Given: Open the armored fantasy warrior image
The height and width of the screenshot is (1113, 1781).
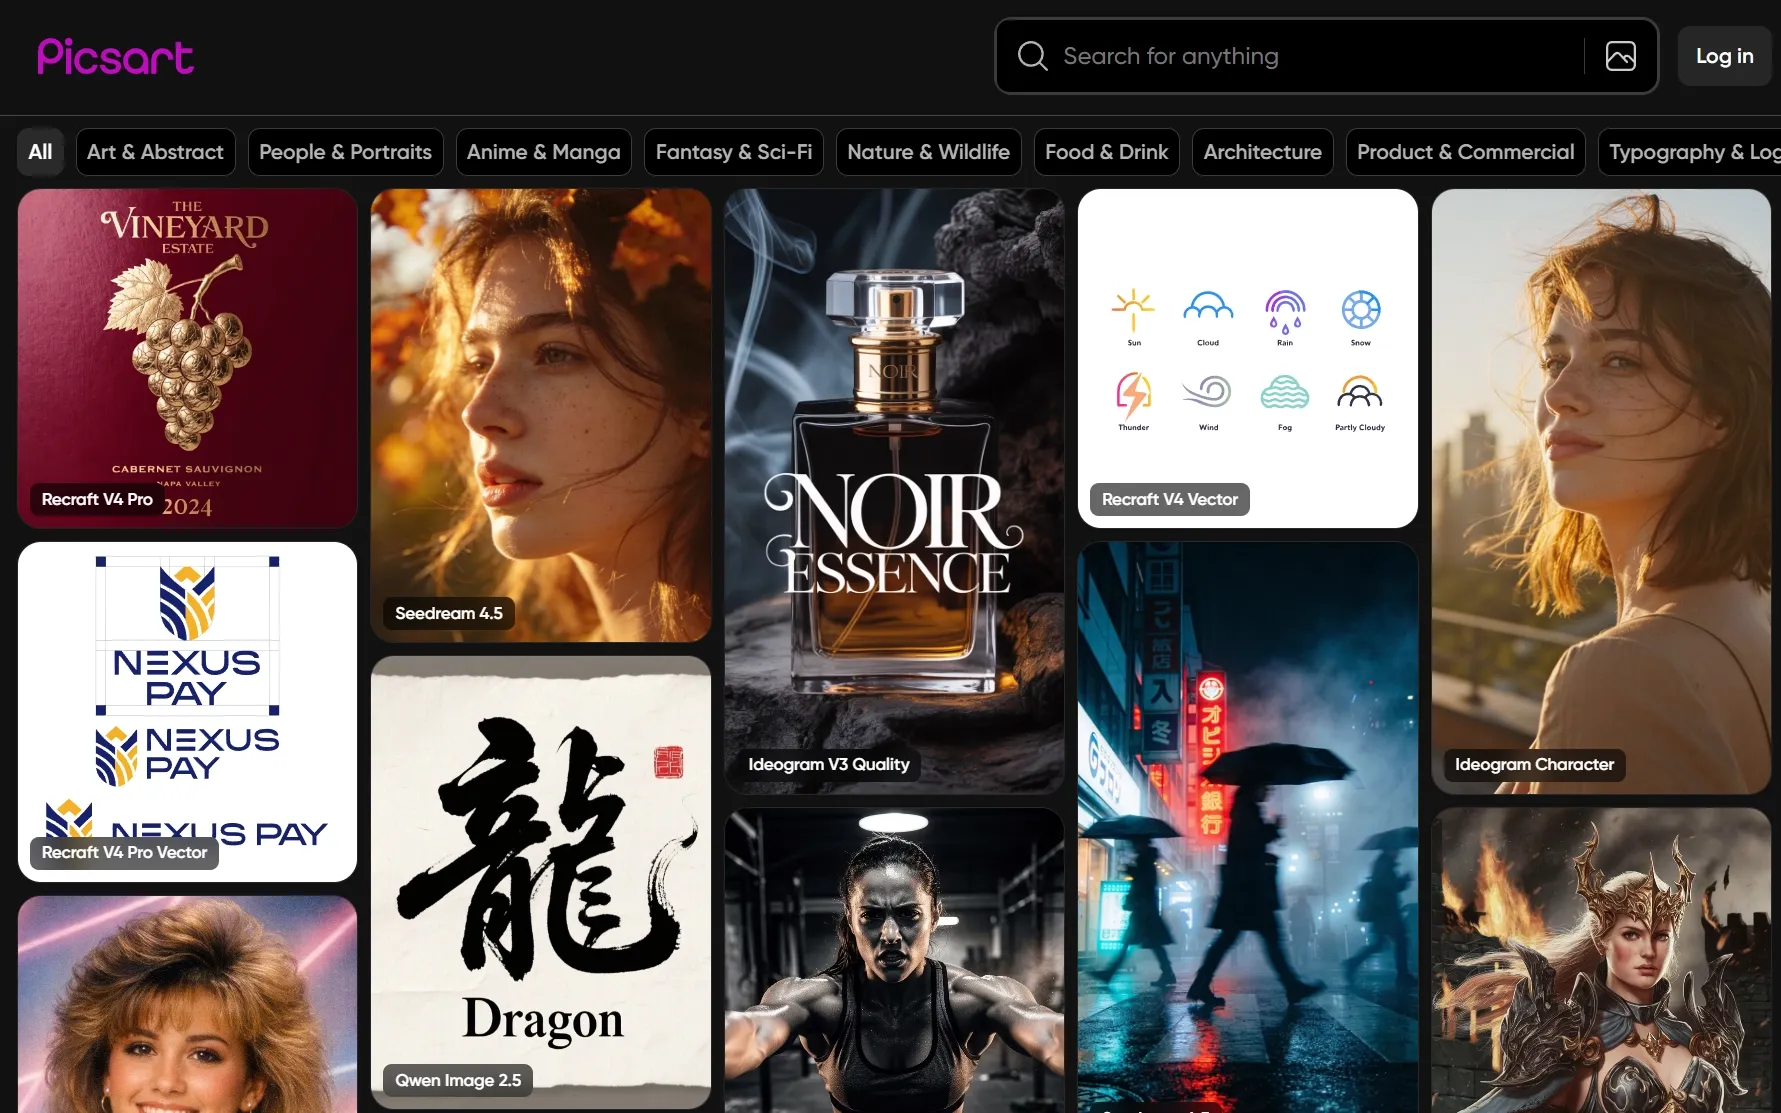Looking at the screenshot, I should click(1601, 960).
